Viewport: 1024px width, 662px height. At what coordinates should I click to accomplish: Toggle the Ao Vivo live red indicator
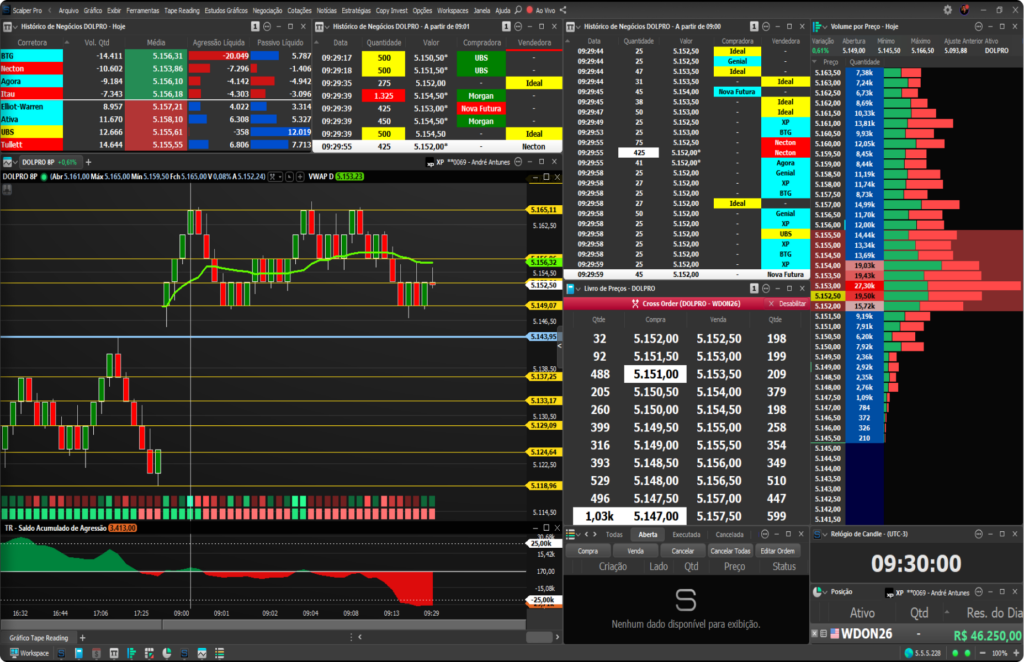[530, 10]
